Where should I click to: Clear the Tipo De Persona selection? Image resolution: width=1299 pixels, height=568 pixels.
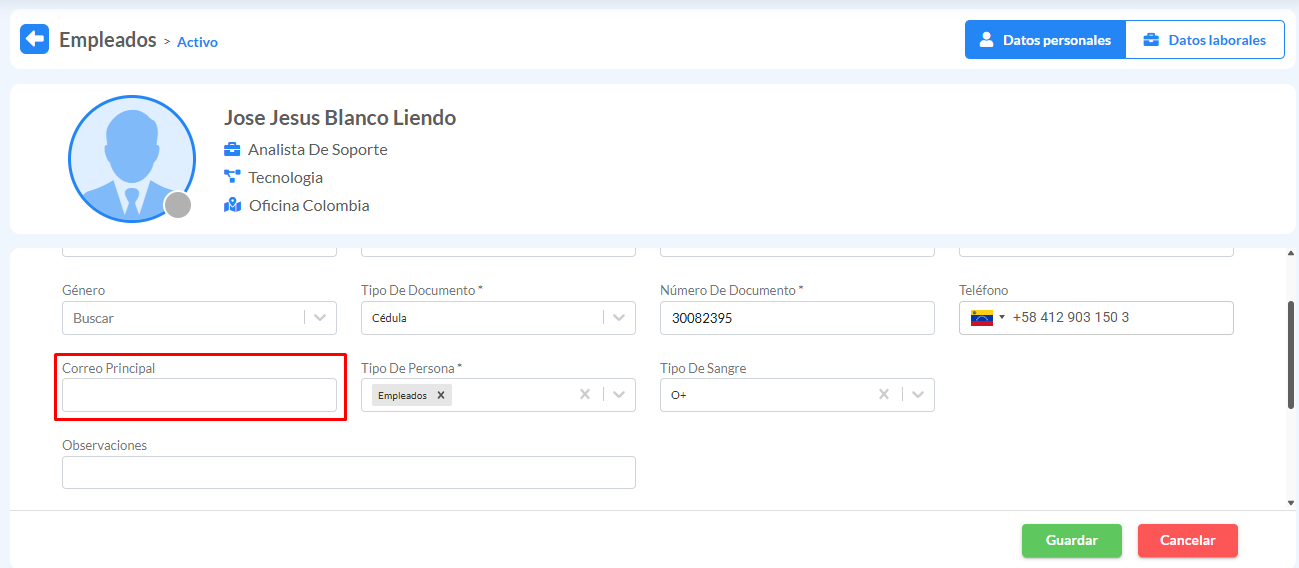pos(585,395)
